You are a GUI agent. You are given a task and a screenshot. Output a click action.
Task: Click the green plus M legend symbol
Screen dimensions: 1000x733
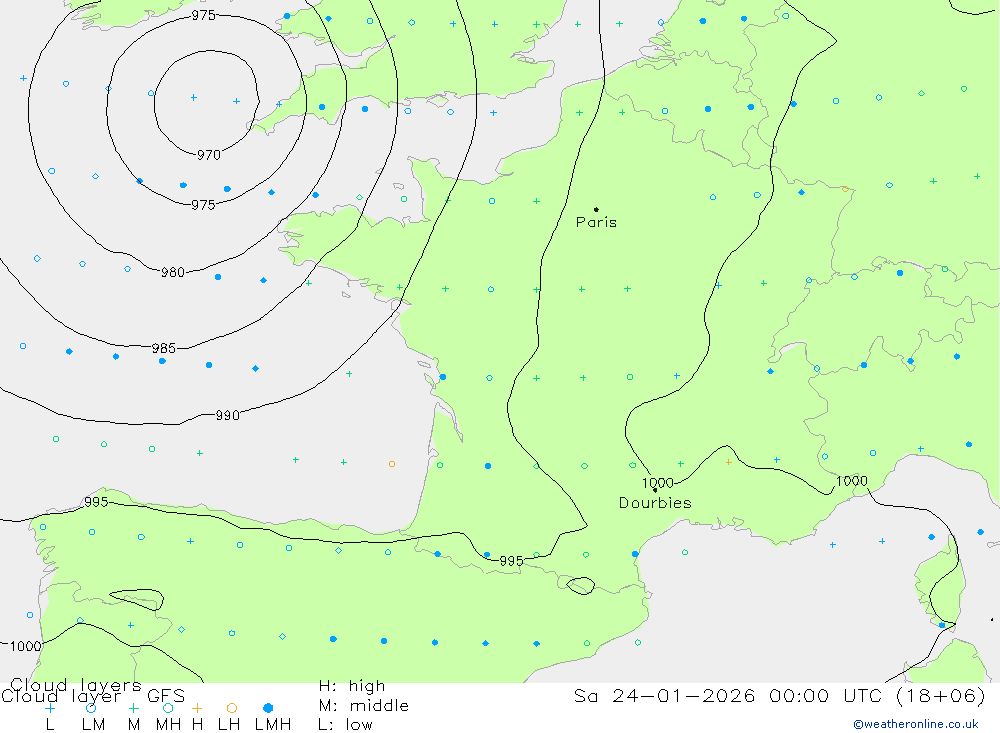point(133,708)
